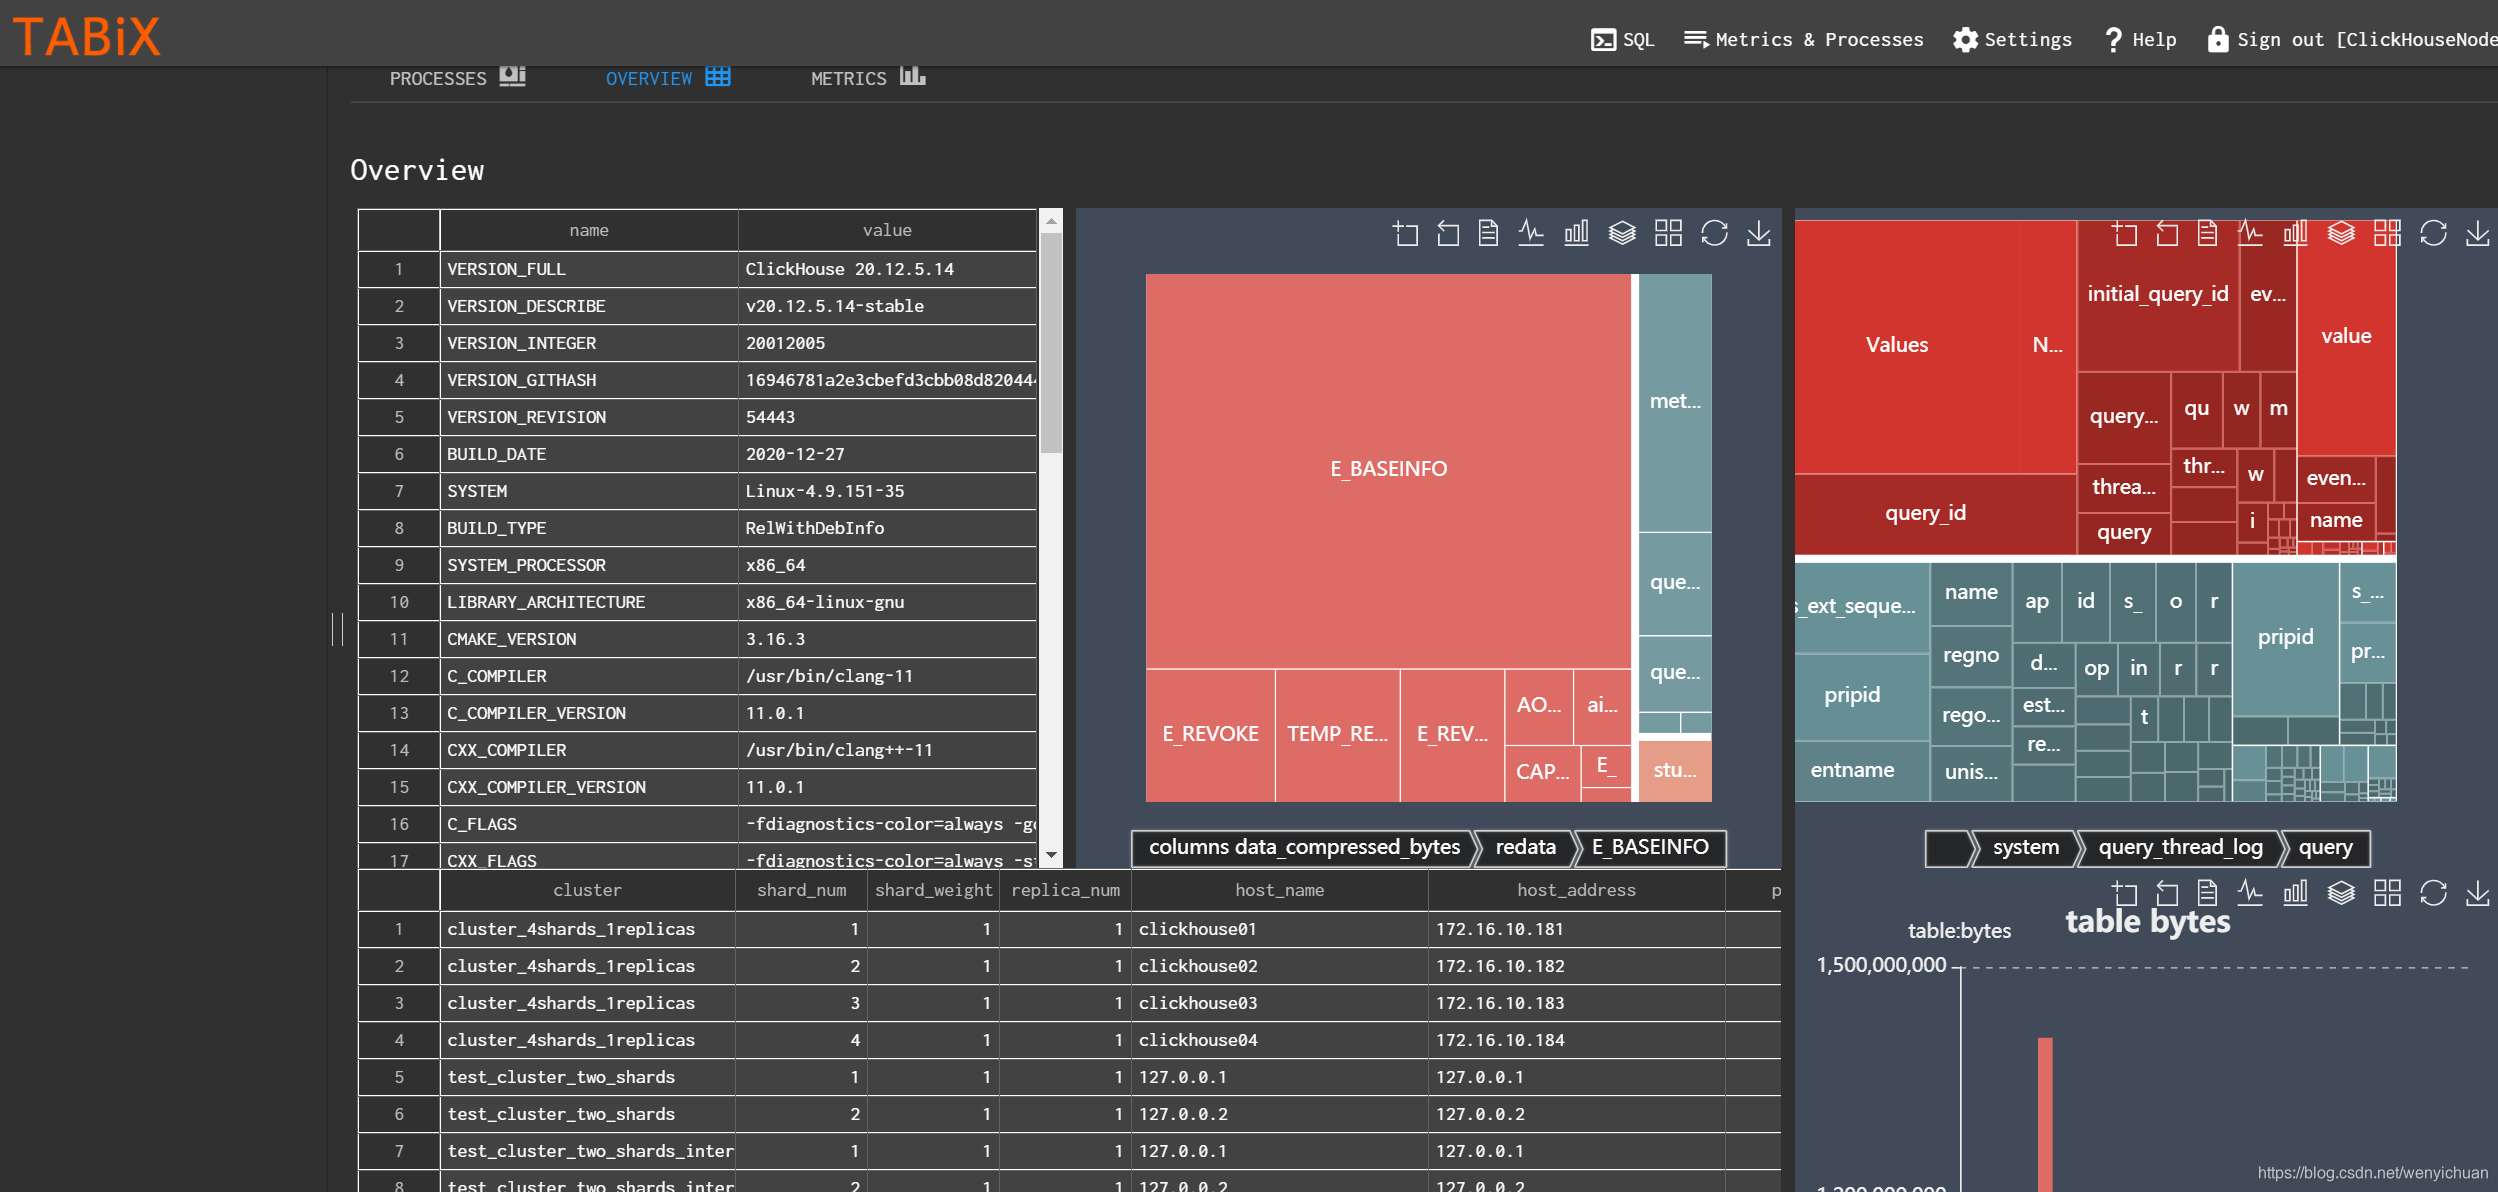Switch to the PROCESSES tab
2498x1192 pixels.
[457, 78]
